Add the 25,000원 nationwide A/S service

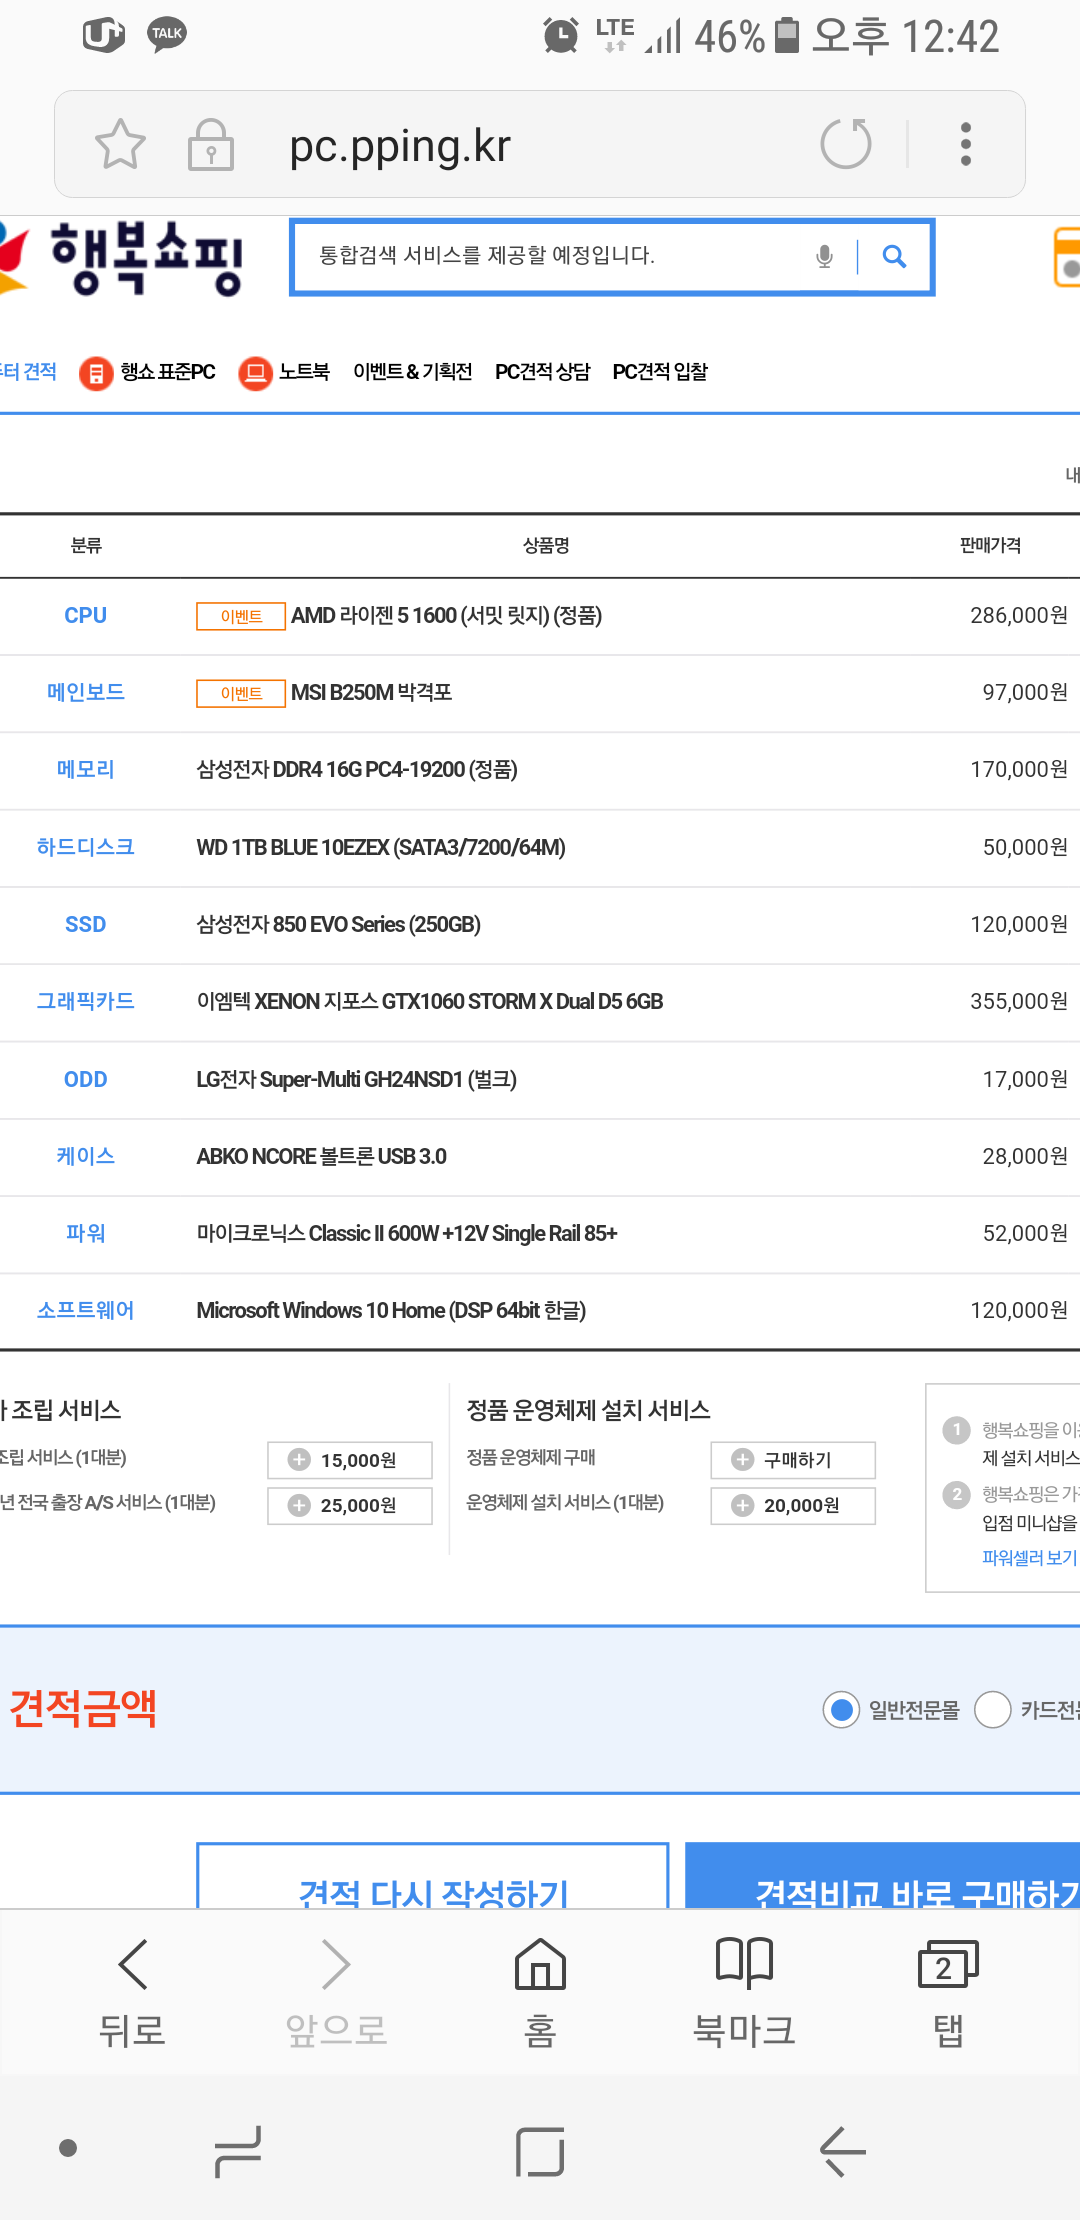click(x=350, y=1505)
